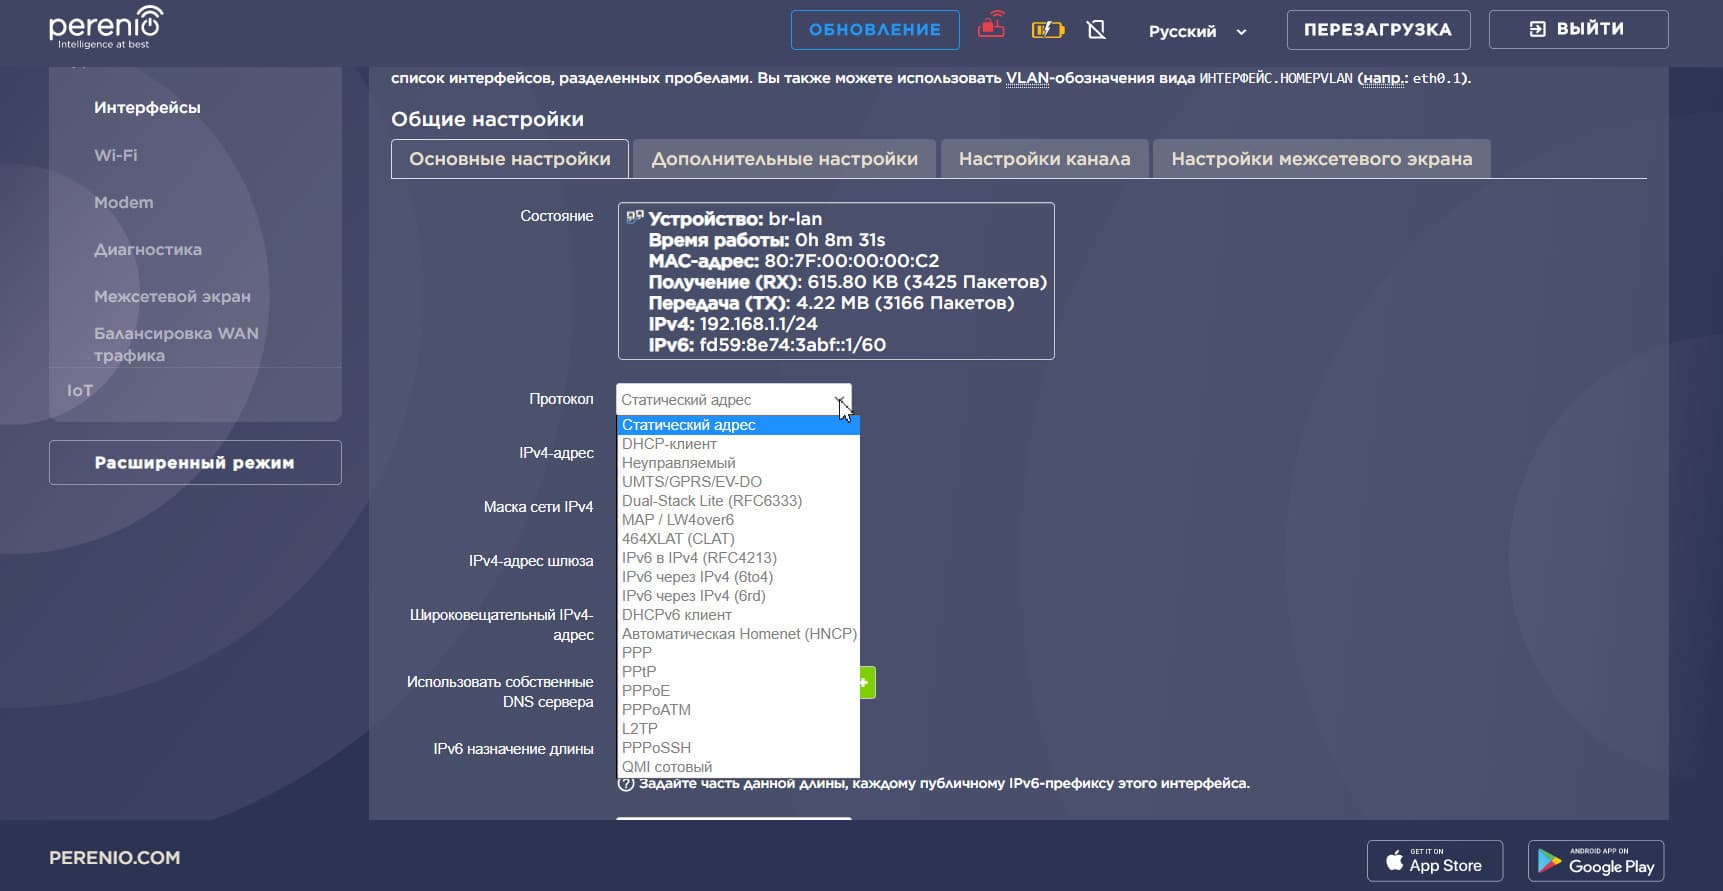Open the Google Play download badge
The width and height of the screenshot is (1723, 891).
(1596, 861)
